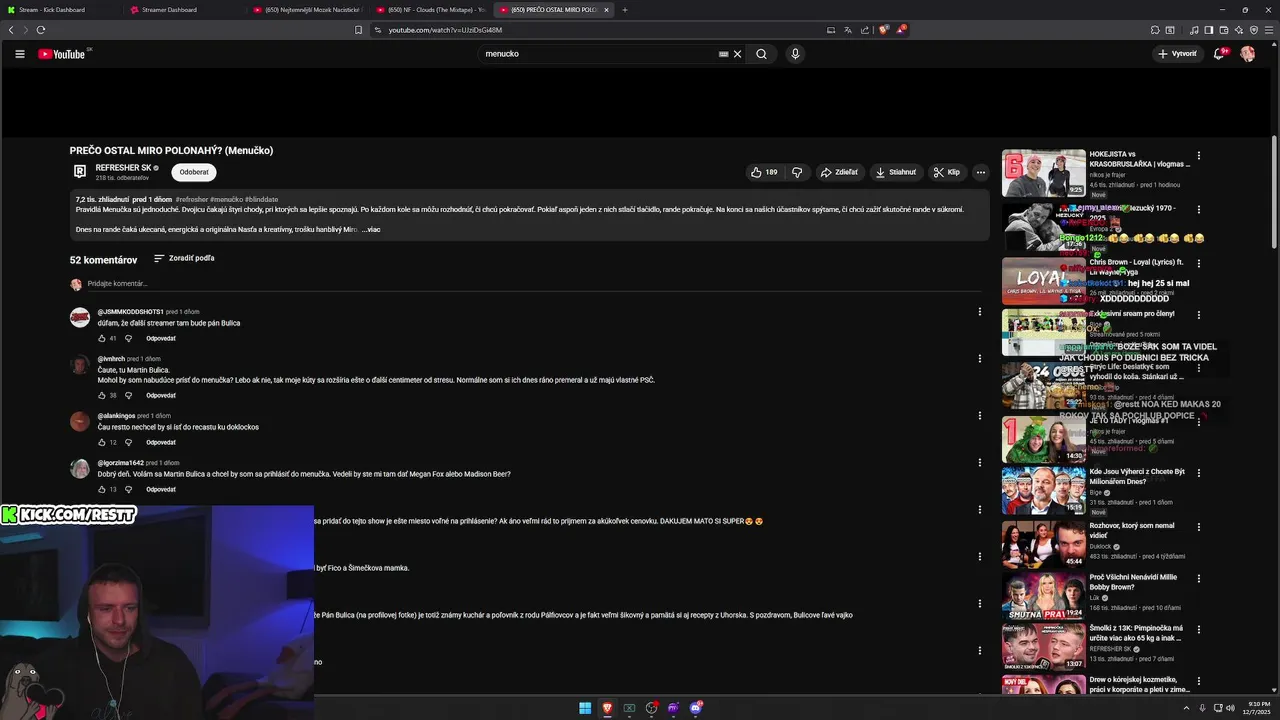The height and width of the screenshot is (720, 1280).
Task: Download video with Stiahnuť
Action: 896,172
